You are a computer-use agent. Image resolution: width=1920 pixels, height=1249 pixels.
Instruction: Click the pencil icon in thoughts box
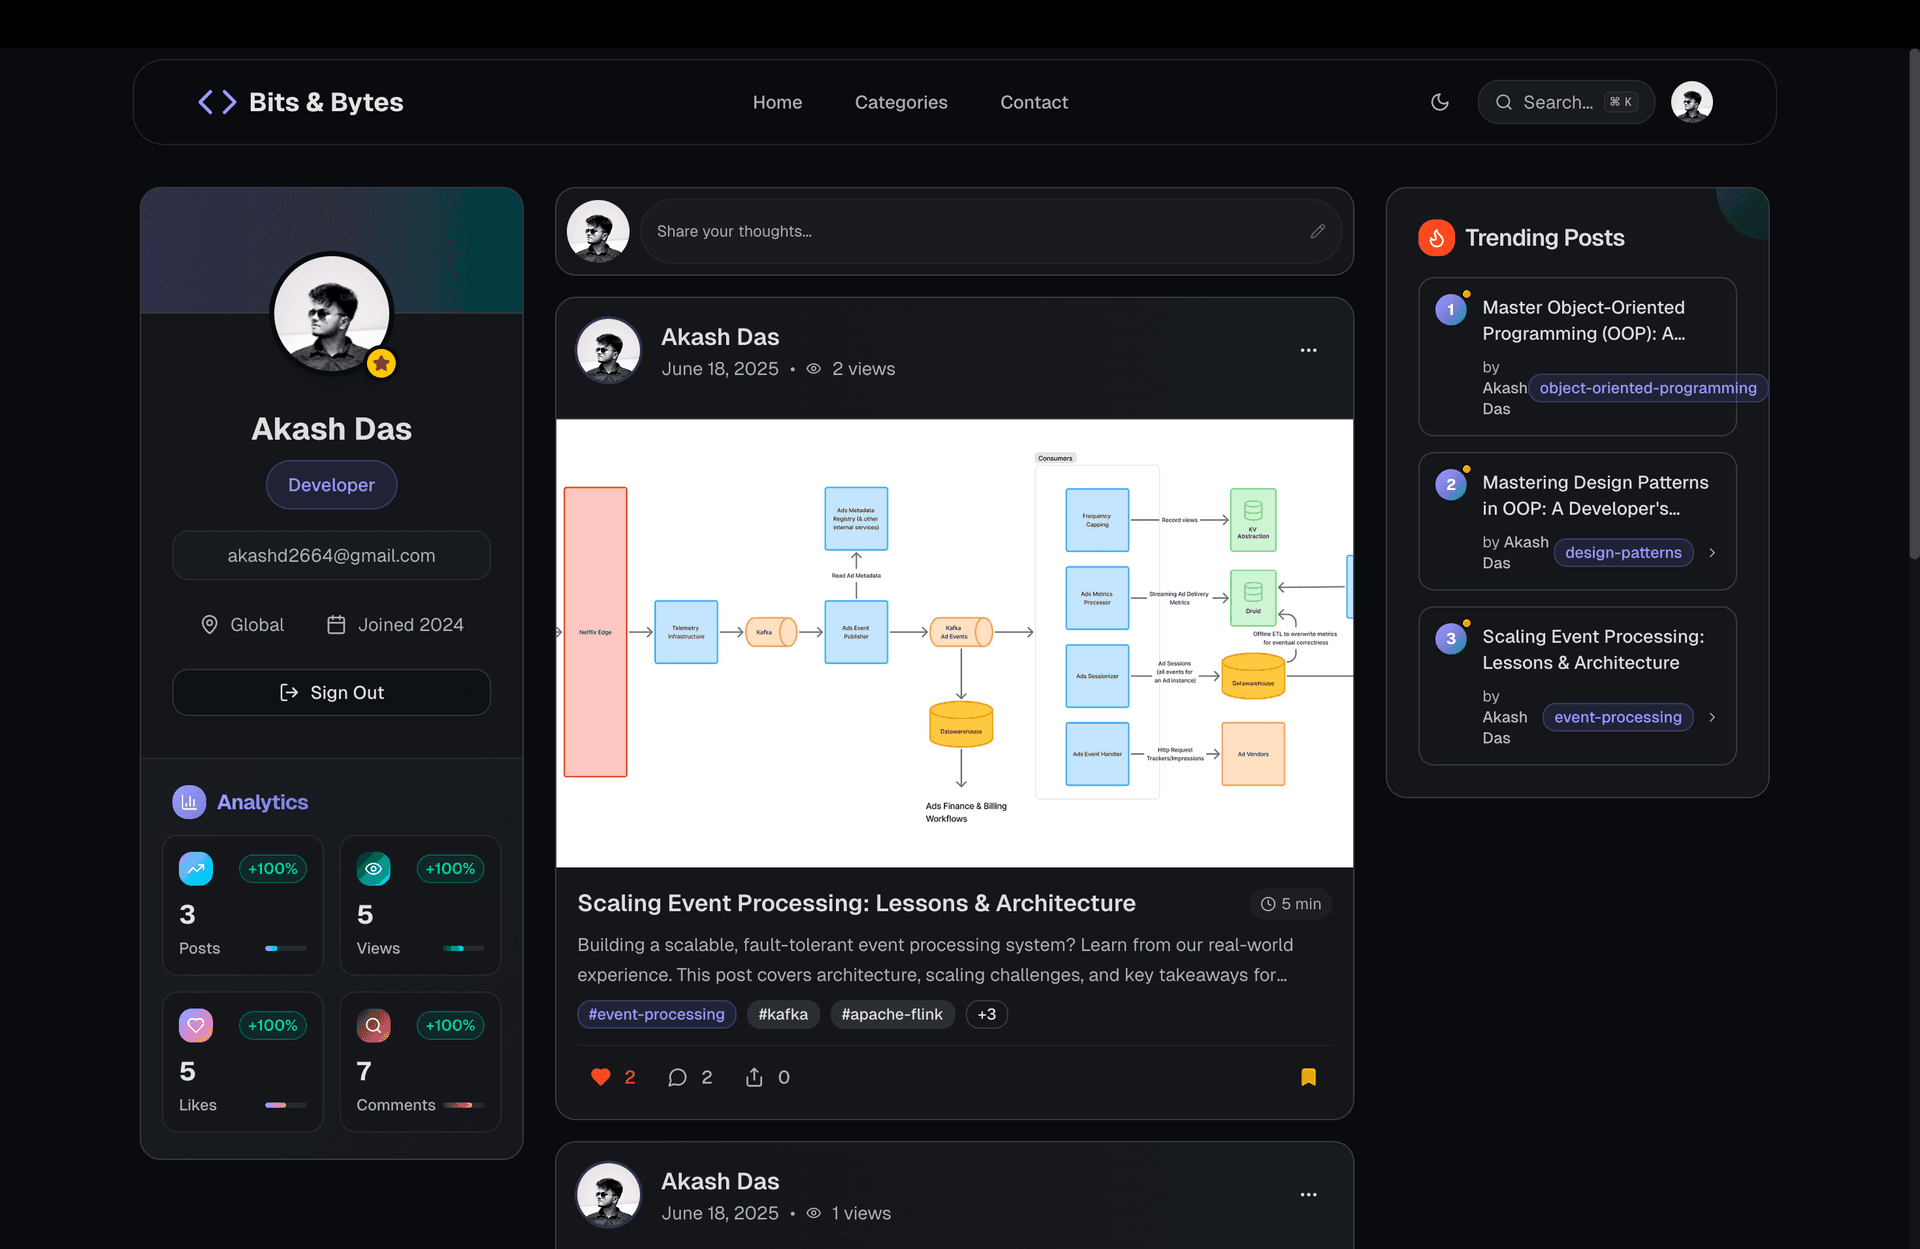1318,231
